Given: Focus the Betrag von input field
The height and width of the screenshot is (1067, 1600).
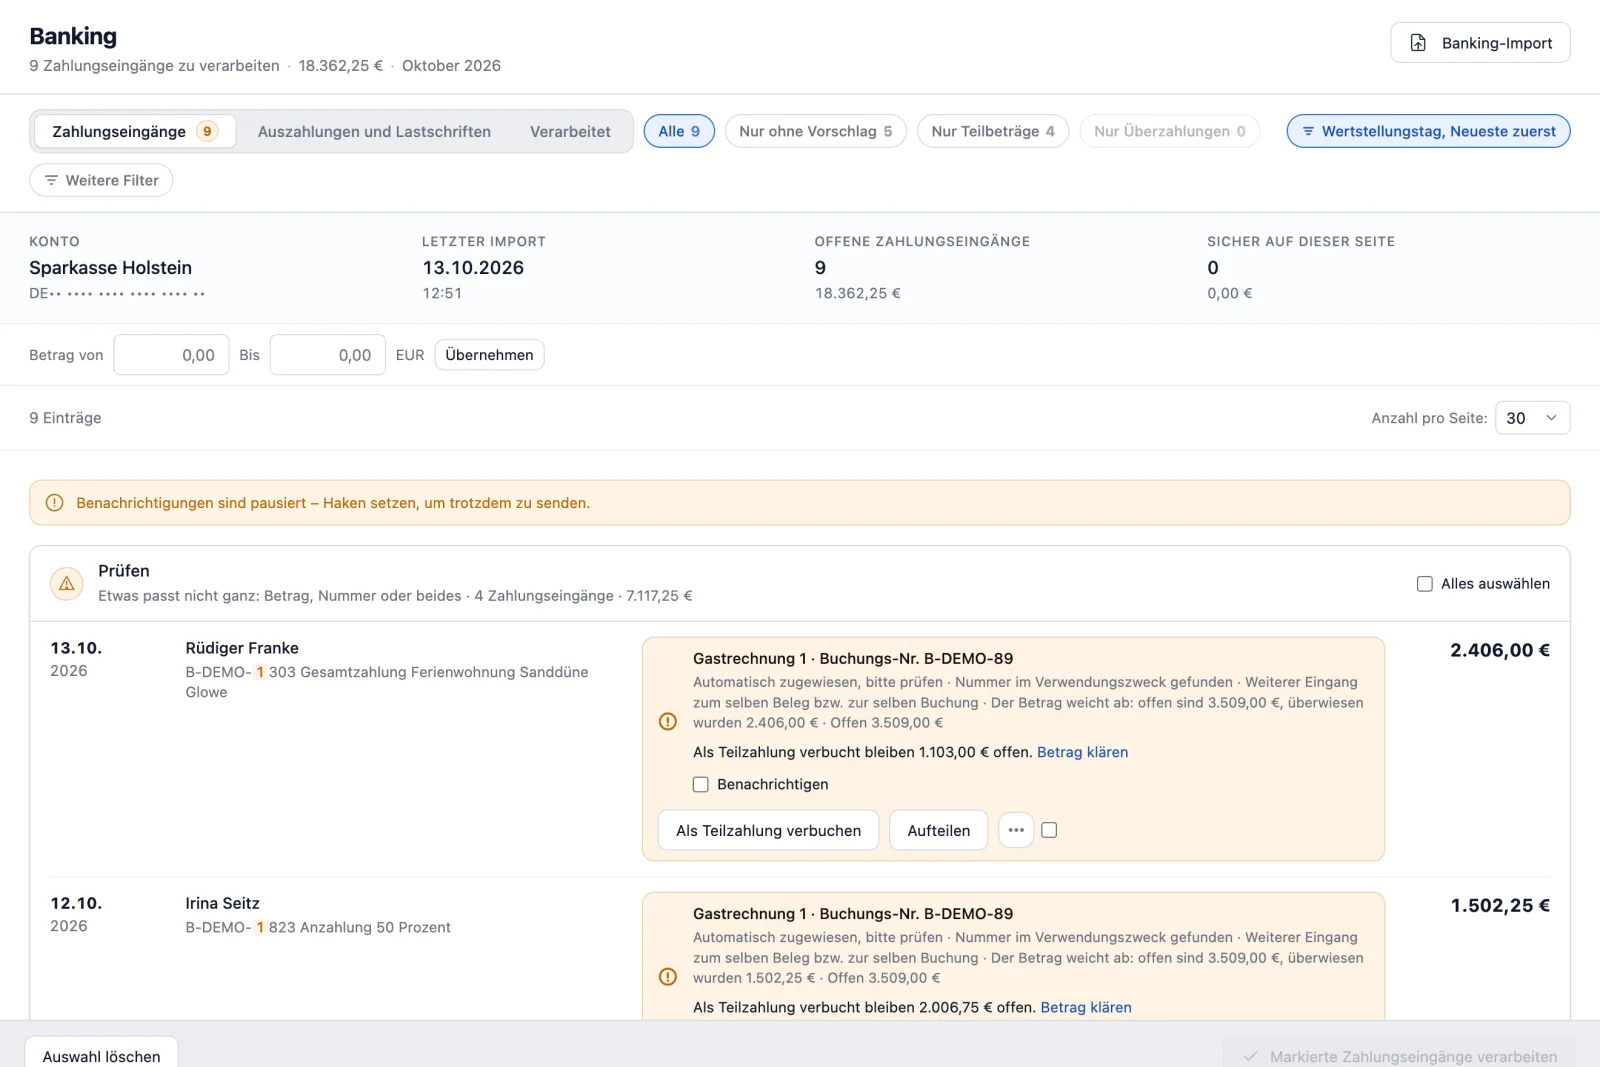Looking at the screenshot, I should [171, 355].
